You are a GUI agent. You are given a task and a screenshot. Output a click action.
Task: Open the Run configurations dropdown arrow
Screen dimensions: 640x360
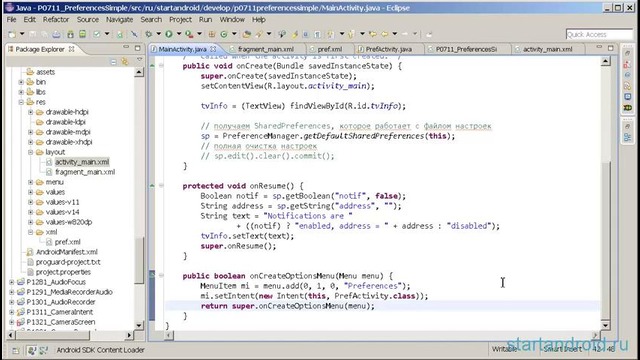coord(179,34)
